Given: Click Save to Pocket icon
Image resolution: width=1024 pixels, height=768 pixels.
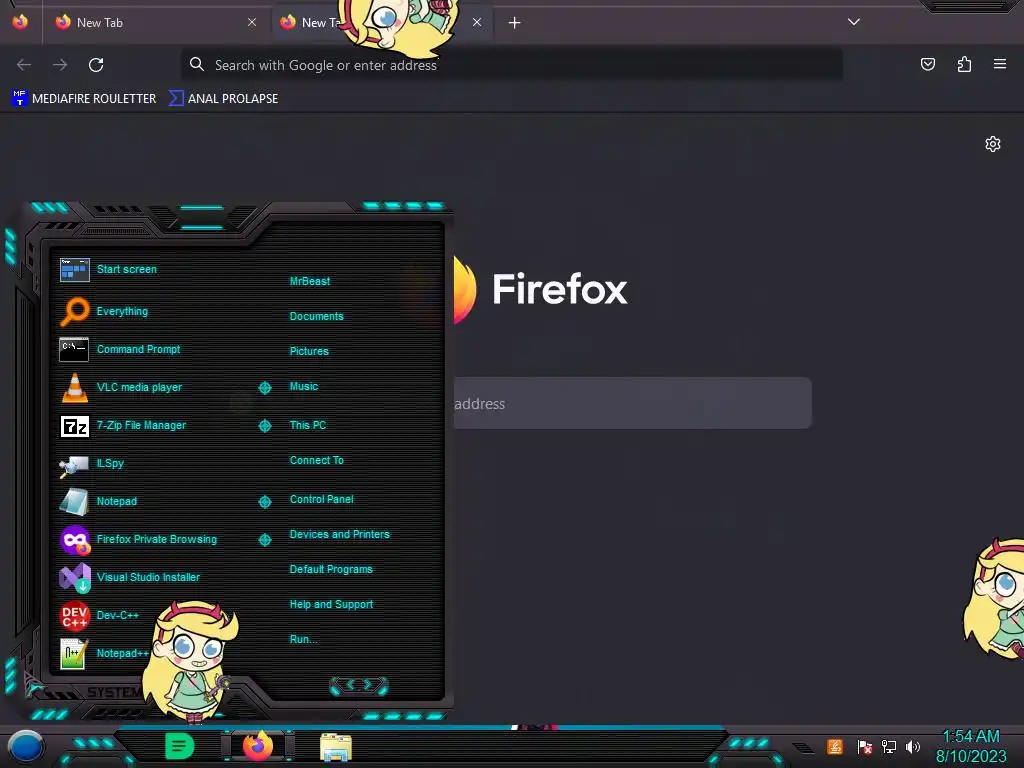Looking at the screenshot, I should click(x=928, y=64).
